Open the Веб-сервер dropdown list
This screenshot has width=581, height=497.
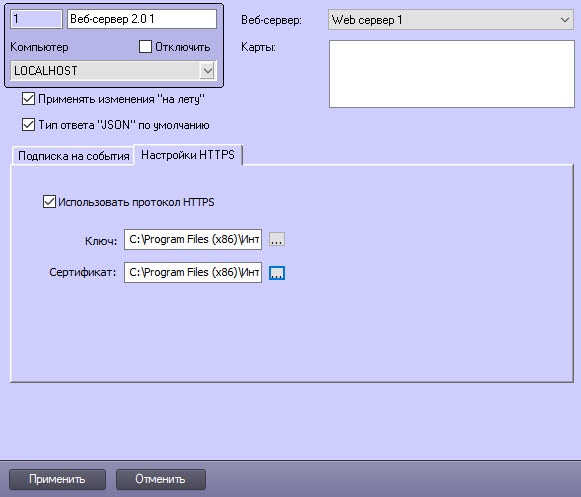565,20
